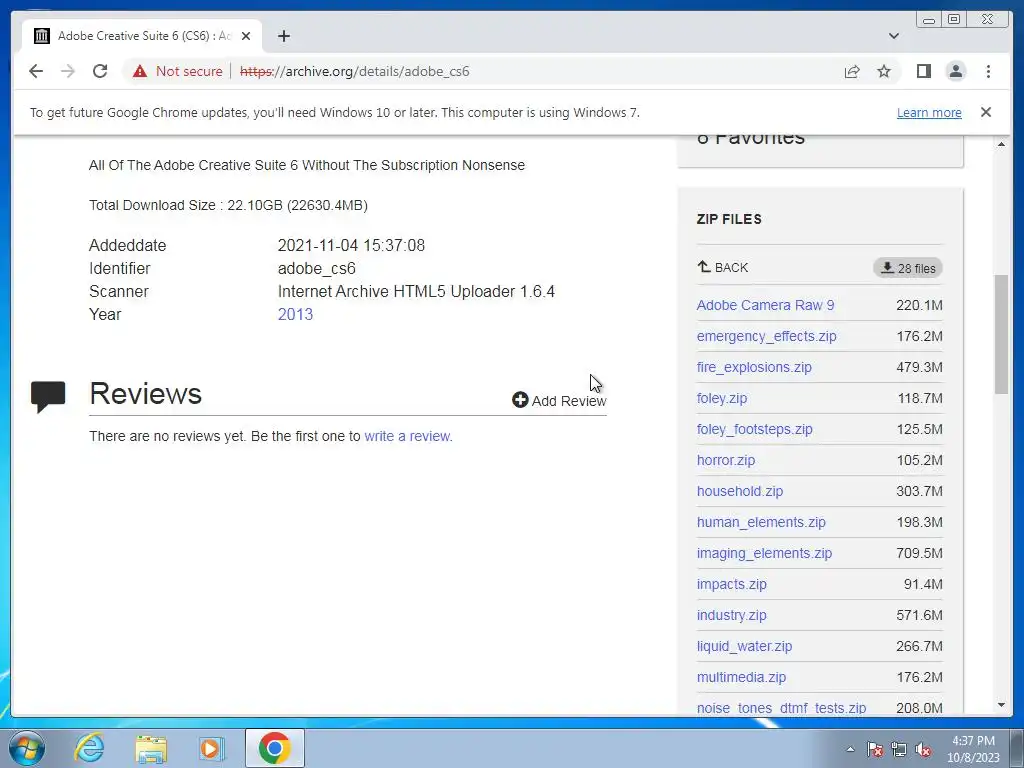Click the Identifier value adobe_cs6
Image resolution: width=1024 pixels, height=768 pixels.
316,268
